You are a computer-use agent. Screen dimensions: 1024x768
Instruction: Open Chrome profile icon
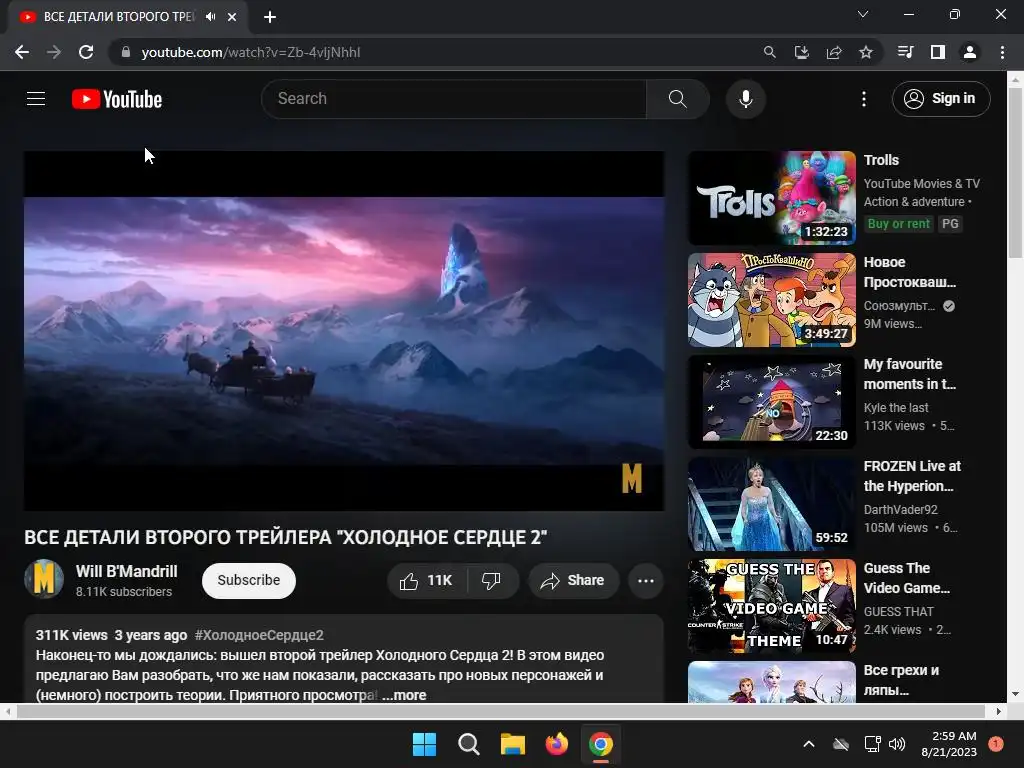[x=970, y=52]
